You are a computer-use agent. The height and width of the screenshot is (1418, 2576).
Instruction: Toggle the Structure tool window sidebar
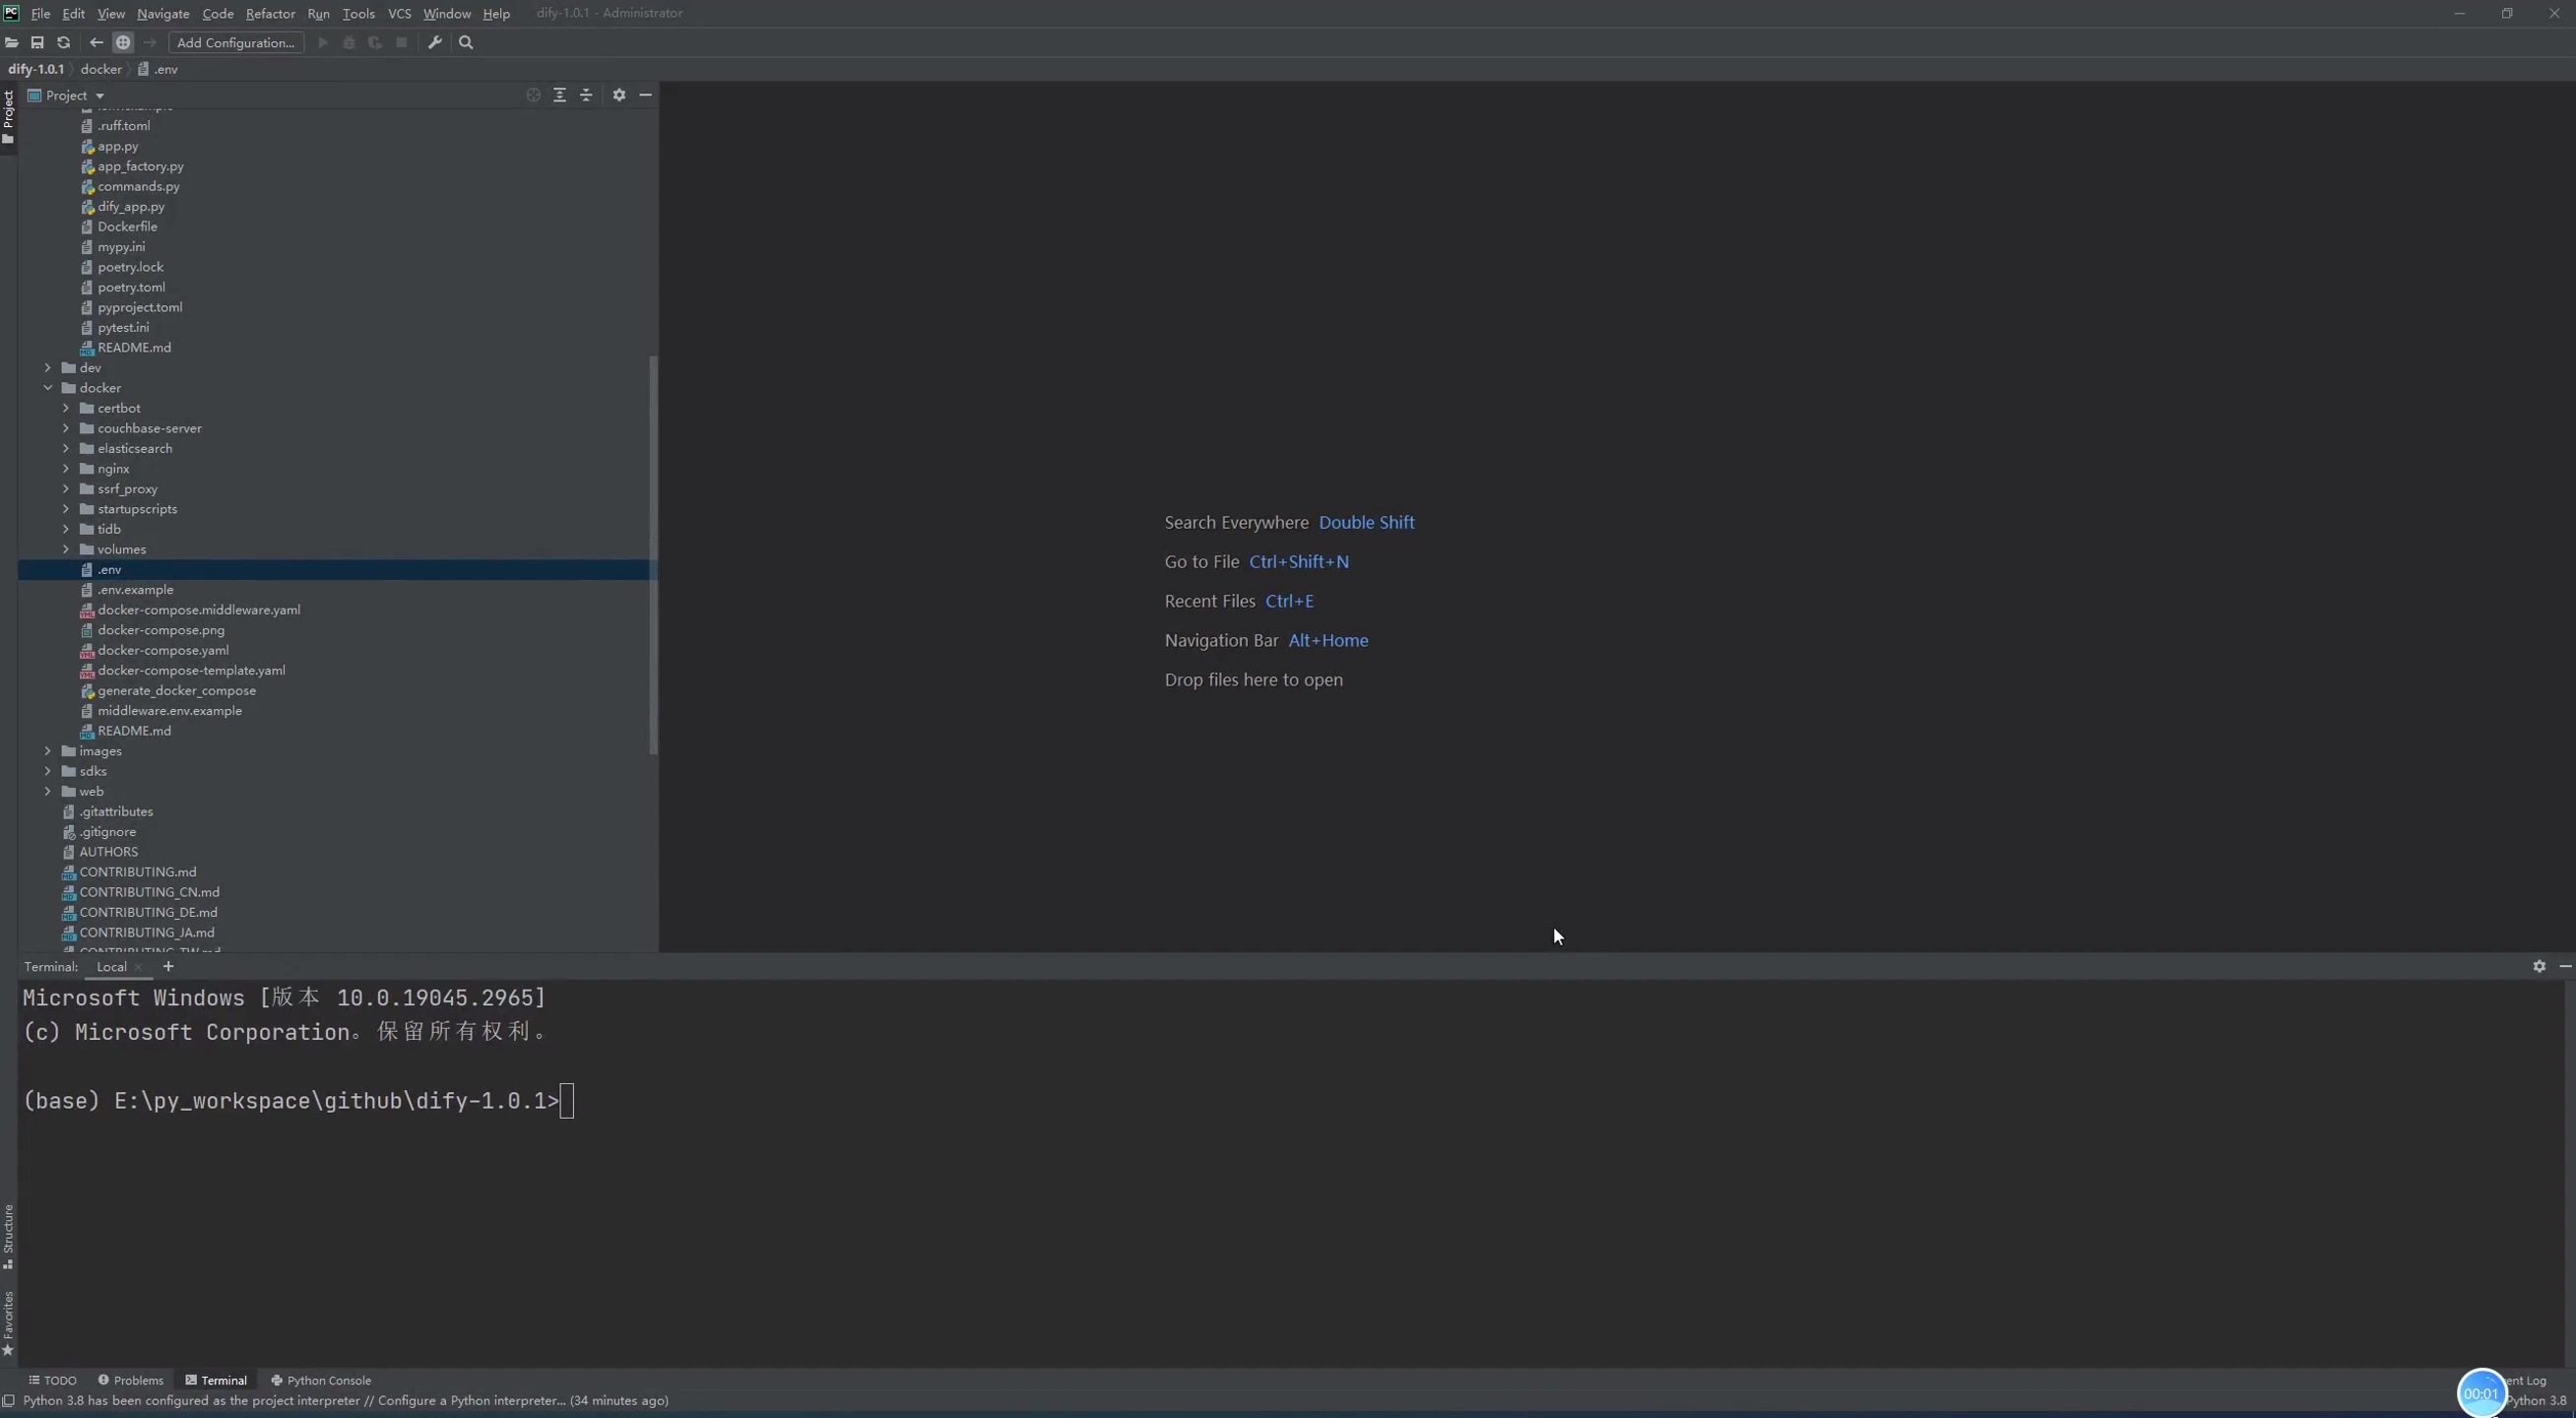point(8,1236)
